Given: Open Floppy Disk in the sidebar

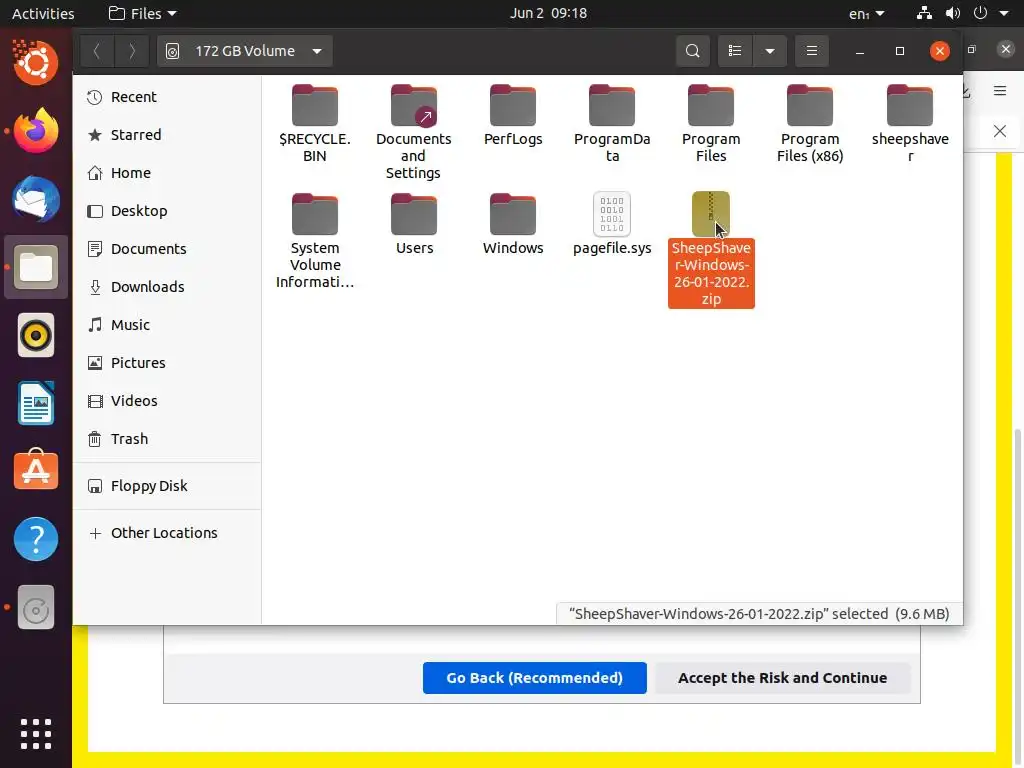Looking at the screenshot, I should 167,486.
